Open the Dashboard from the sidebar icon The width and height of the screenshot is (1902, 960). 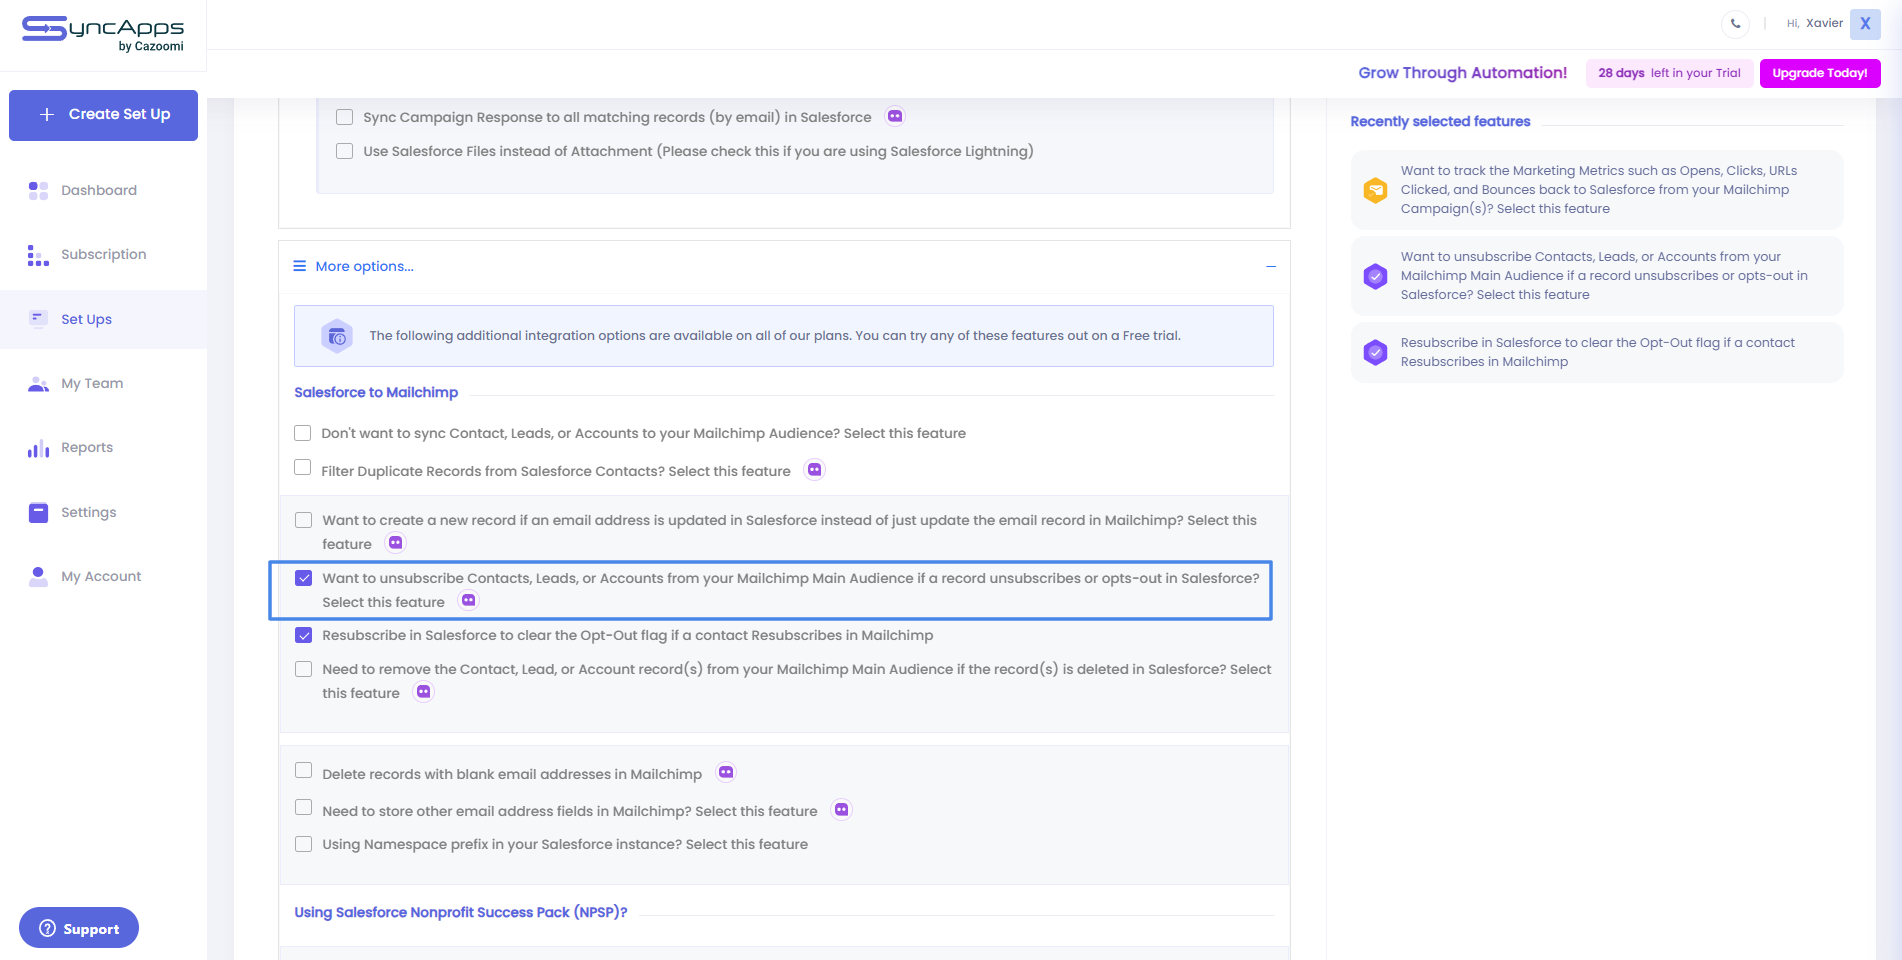38,190
